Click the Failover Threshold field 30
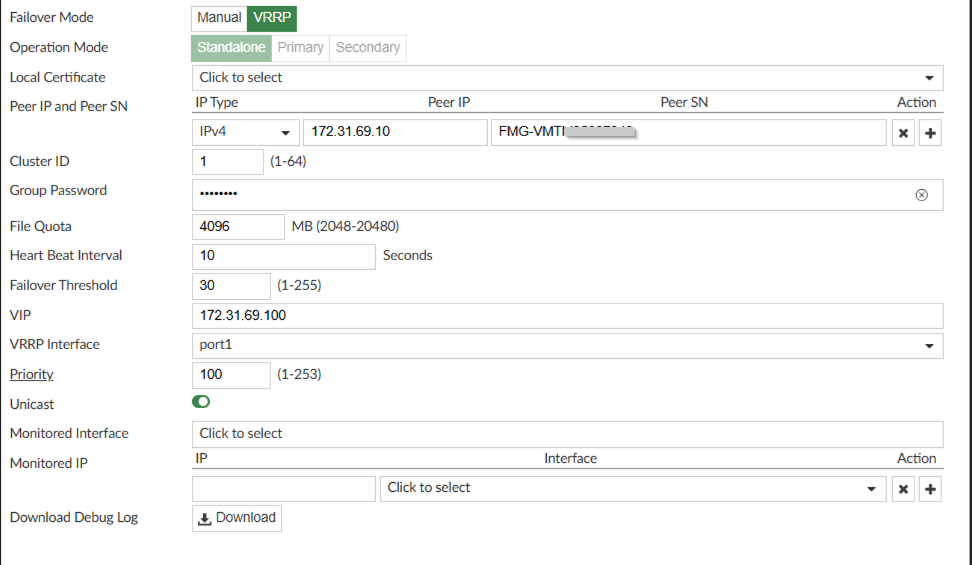Image resolution: width=972 pixels, height=565 pixels. (231, 286)
